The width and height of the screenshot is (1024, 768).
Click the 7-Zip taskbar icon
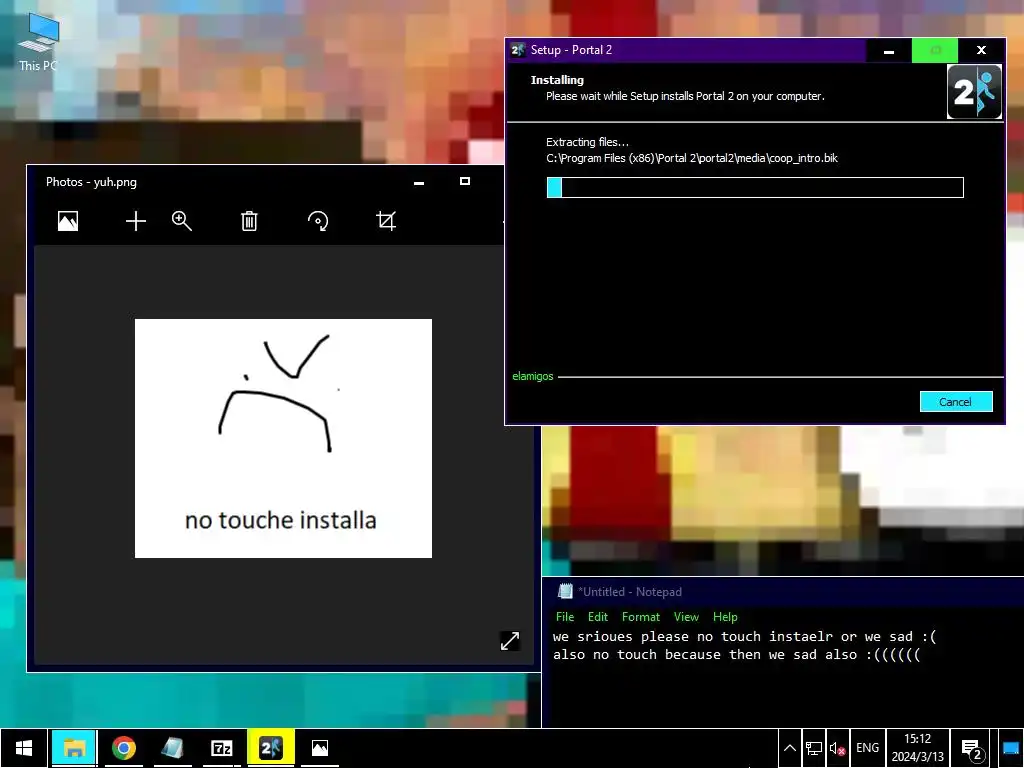221,748
